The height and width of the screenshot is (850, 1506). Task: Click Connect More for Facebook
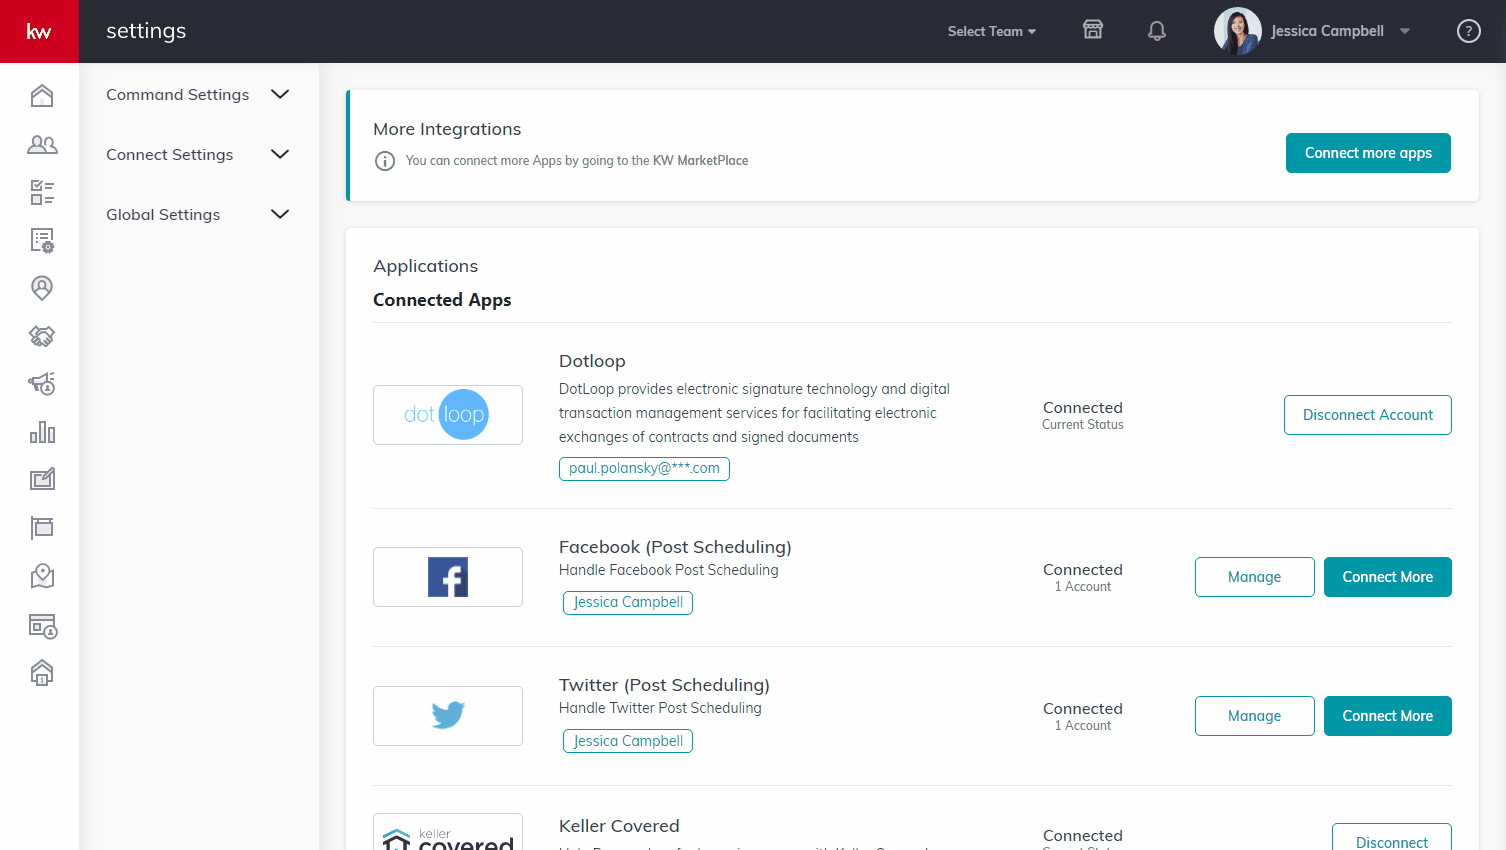(1388, 577)
